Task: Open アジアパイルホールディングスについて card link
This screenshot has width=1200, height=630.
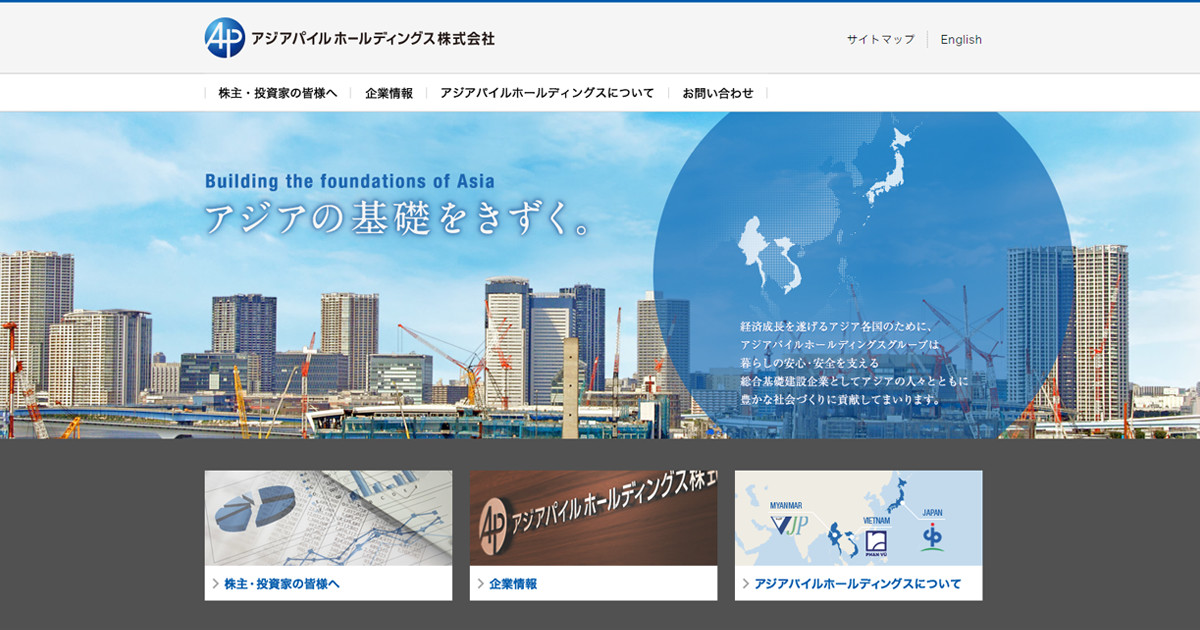Action: [x=857, y=584]
